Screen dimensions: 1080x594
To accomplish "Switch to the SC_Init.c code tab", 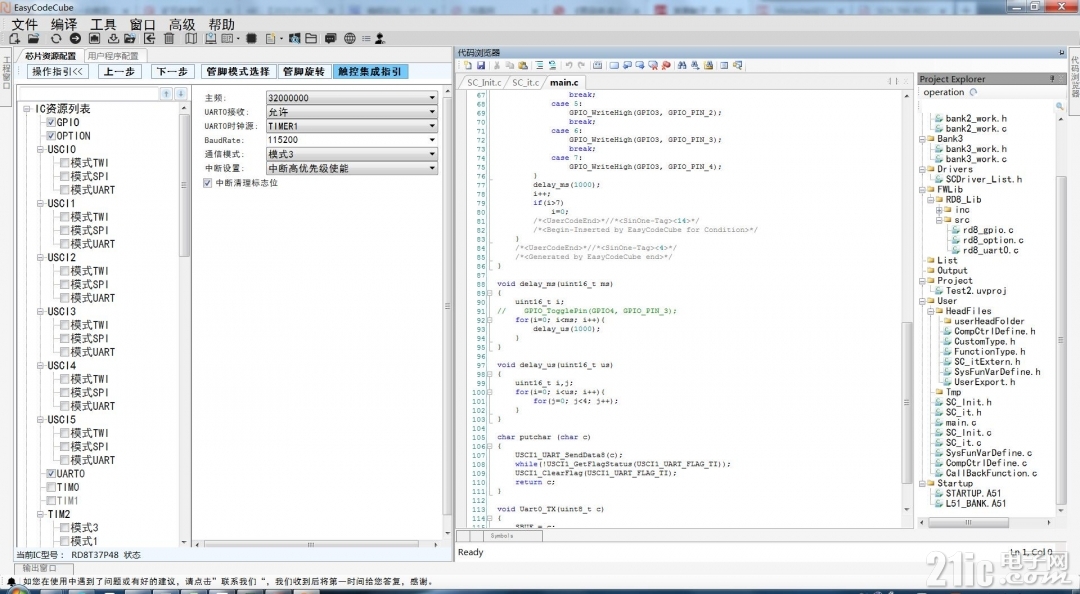I will pyautogui.click(x=484, y=82).
